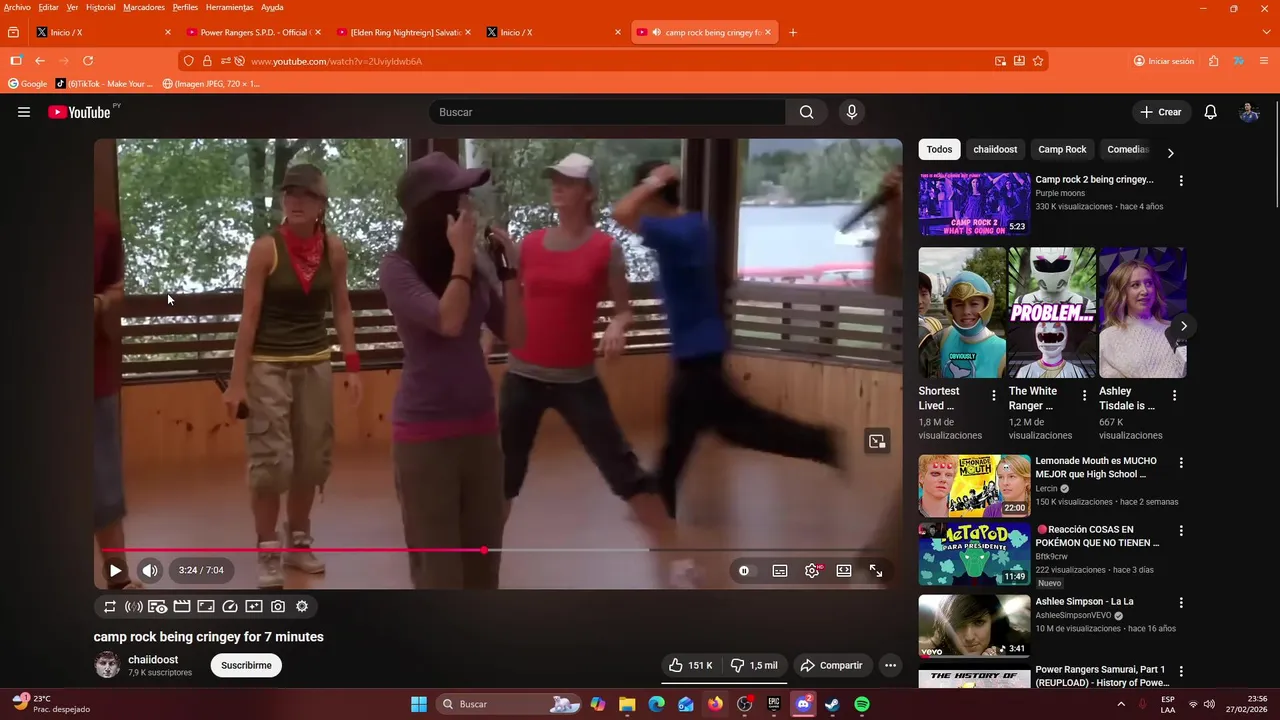Viewport: 1280px width, 720px height.
Task: Click the video filters sparkle icon
Action: pyautogui.click(x=254, y=606)
